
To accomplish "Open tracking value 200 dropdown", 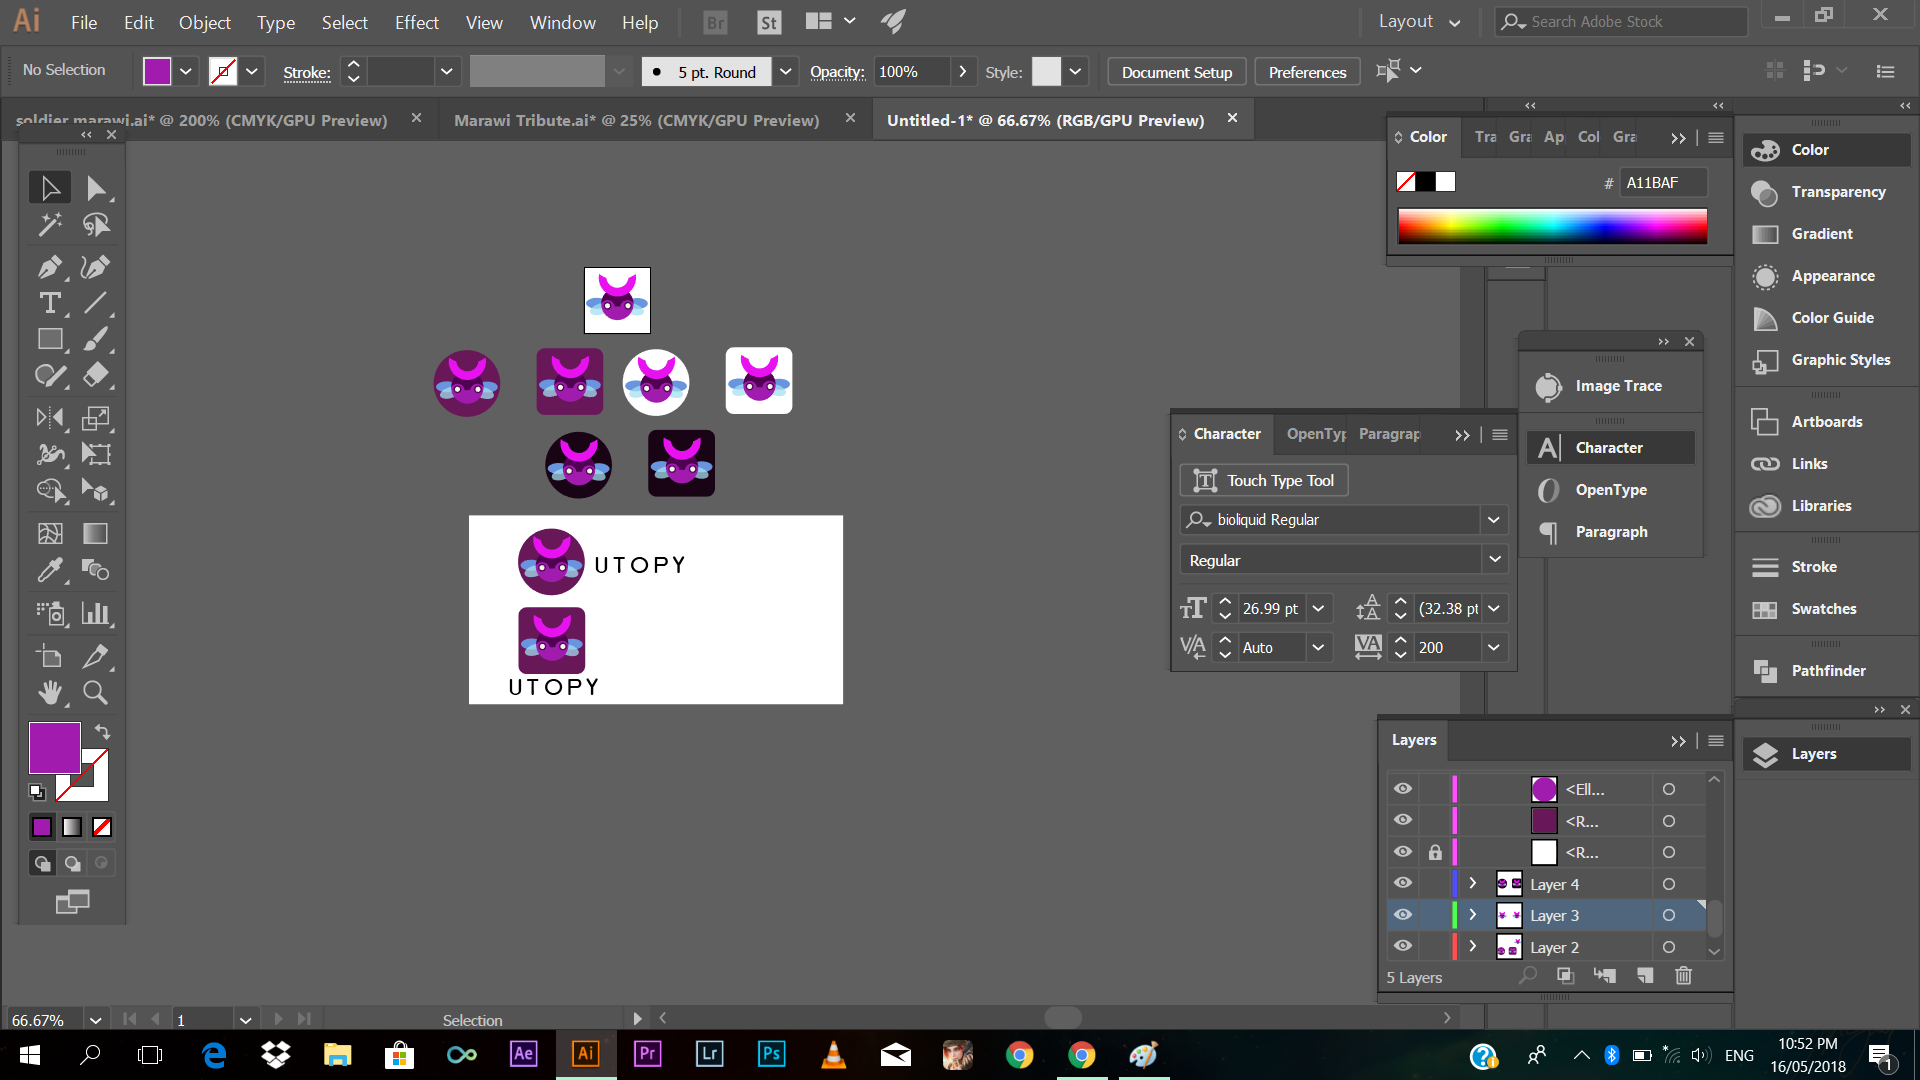I will click(x=1494, y=648).
